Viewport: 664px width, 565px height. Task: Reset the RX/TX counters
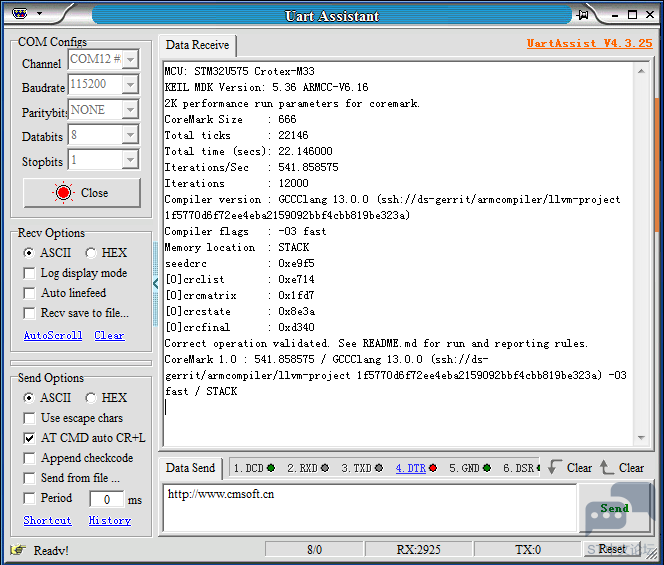(x=612, y=549)
